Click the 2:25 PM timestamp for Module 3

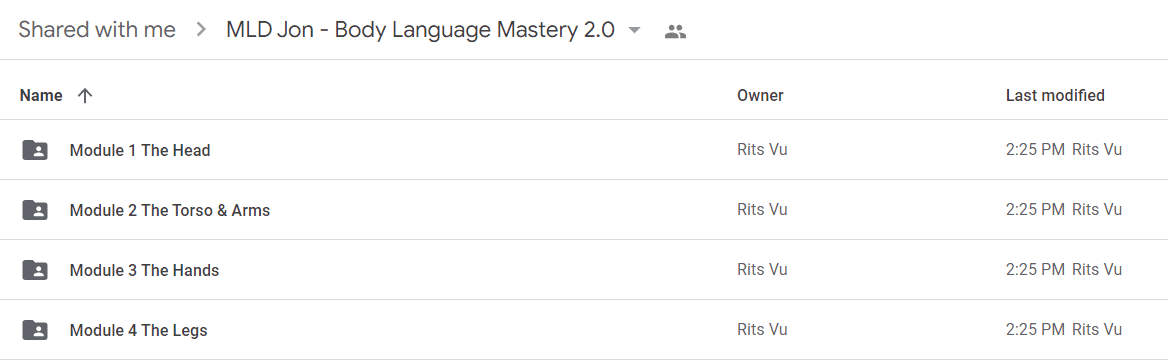1035,270
